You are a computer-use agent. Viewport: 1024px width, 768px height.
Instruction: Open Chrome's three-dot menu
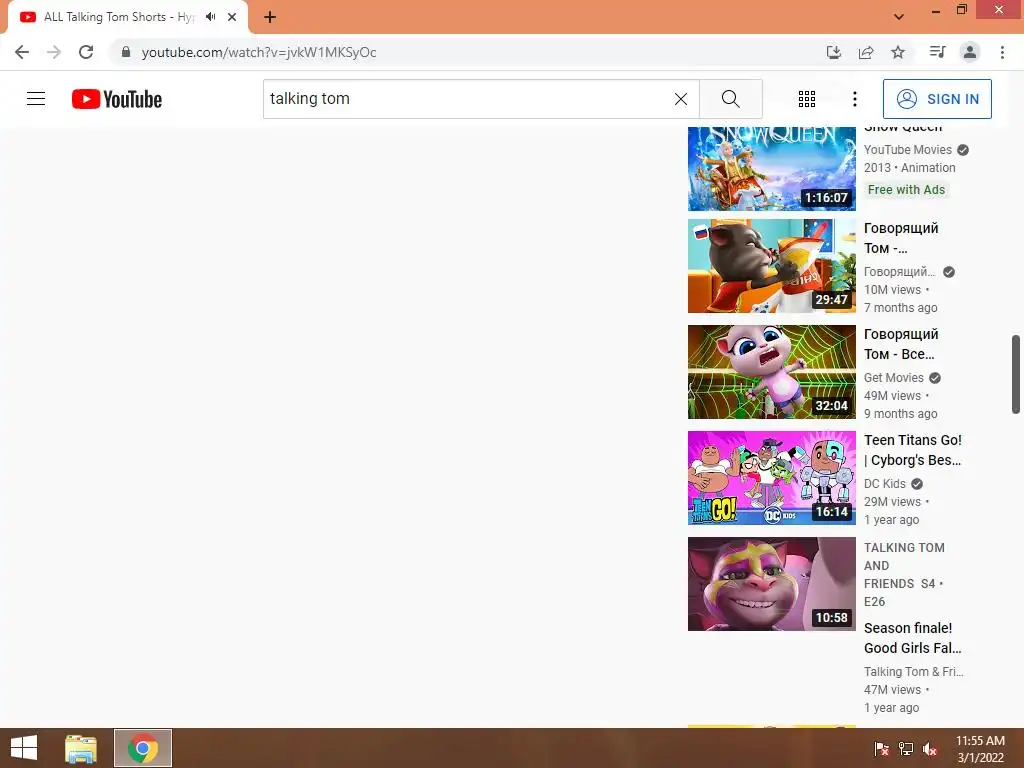click(1002, 52)
